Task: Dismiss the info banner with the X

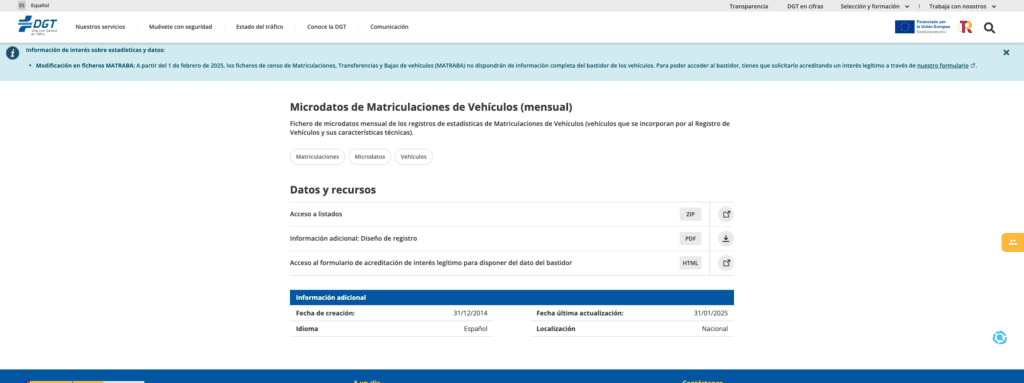Action: pyautogui.click(x=1006, y=52)
